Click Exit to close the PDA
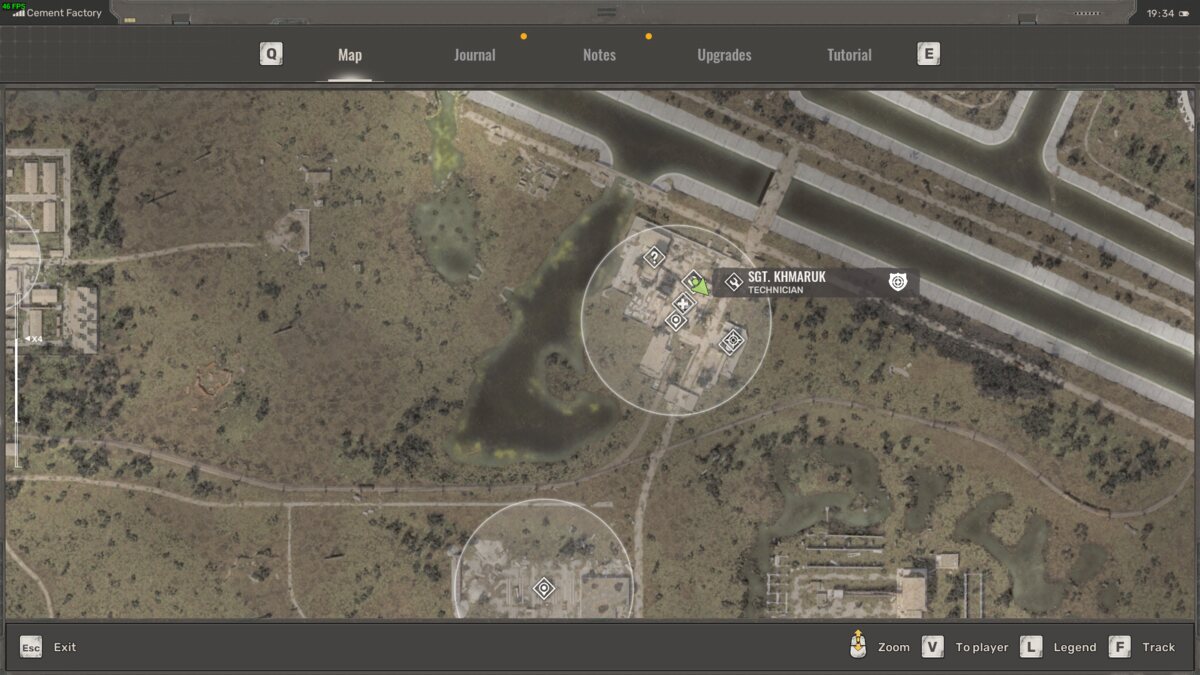 point(65,647)
